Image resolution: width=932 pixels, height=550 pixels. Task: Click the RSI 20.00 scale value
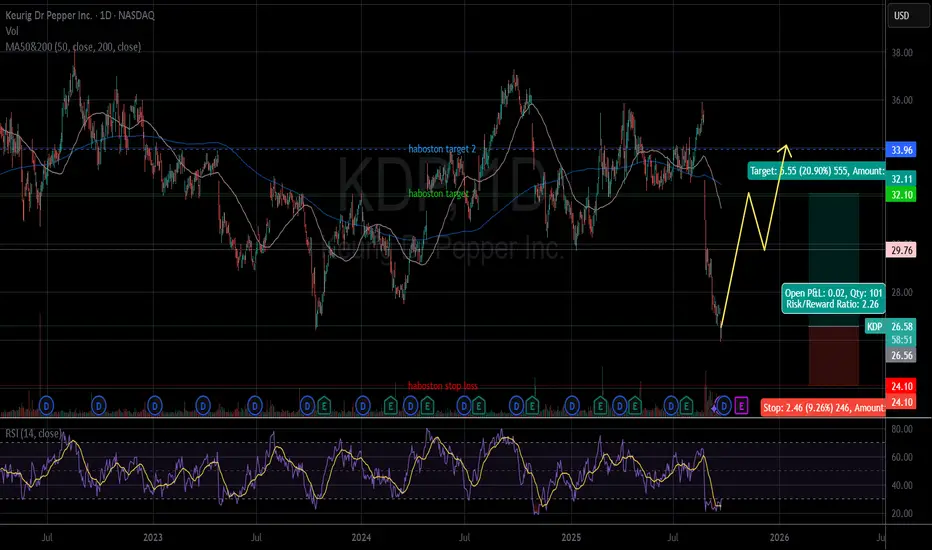[902, 514]
